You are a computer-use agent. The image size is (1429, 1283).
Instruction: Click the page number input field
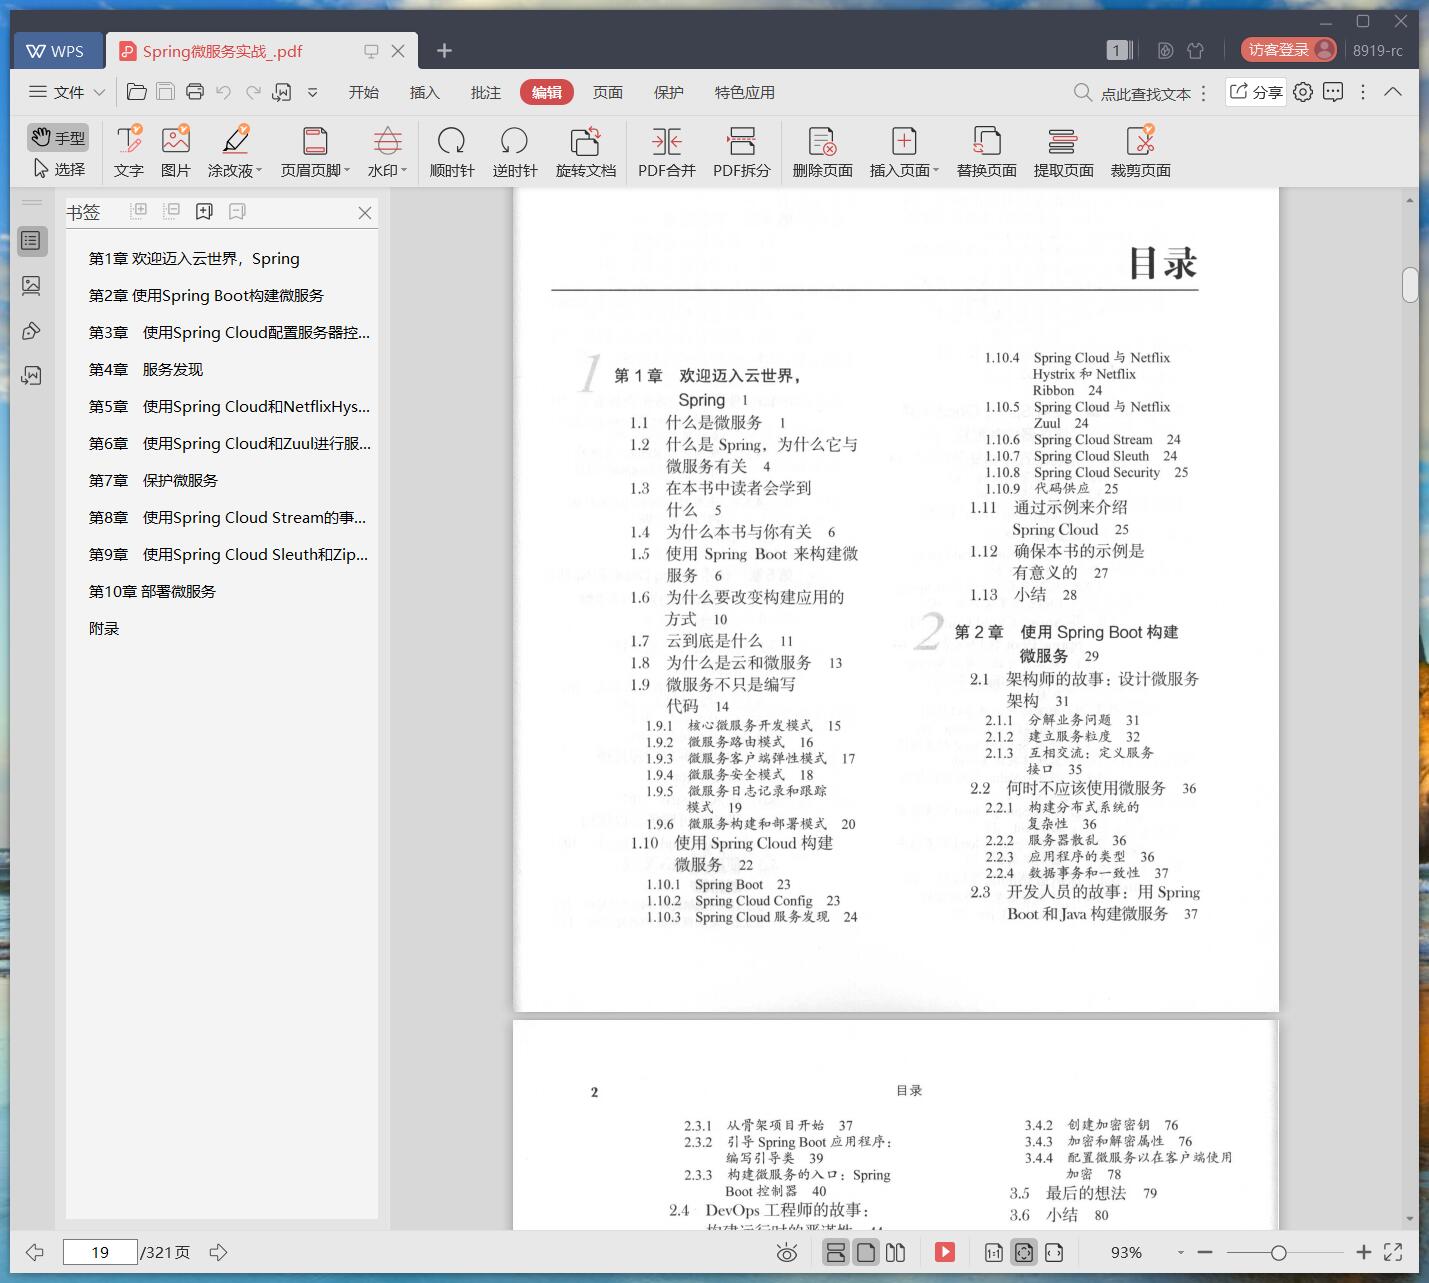click(x=100, y=1252)
